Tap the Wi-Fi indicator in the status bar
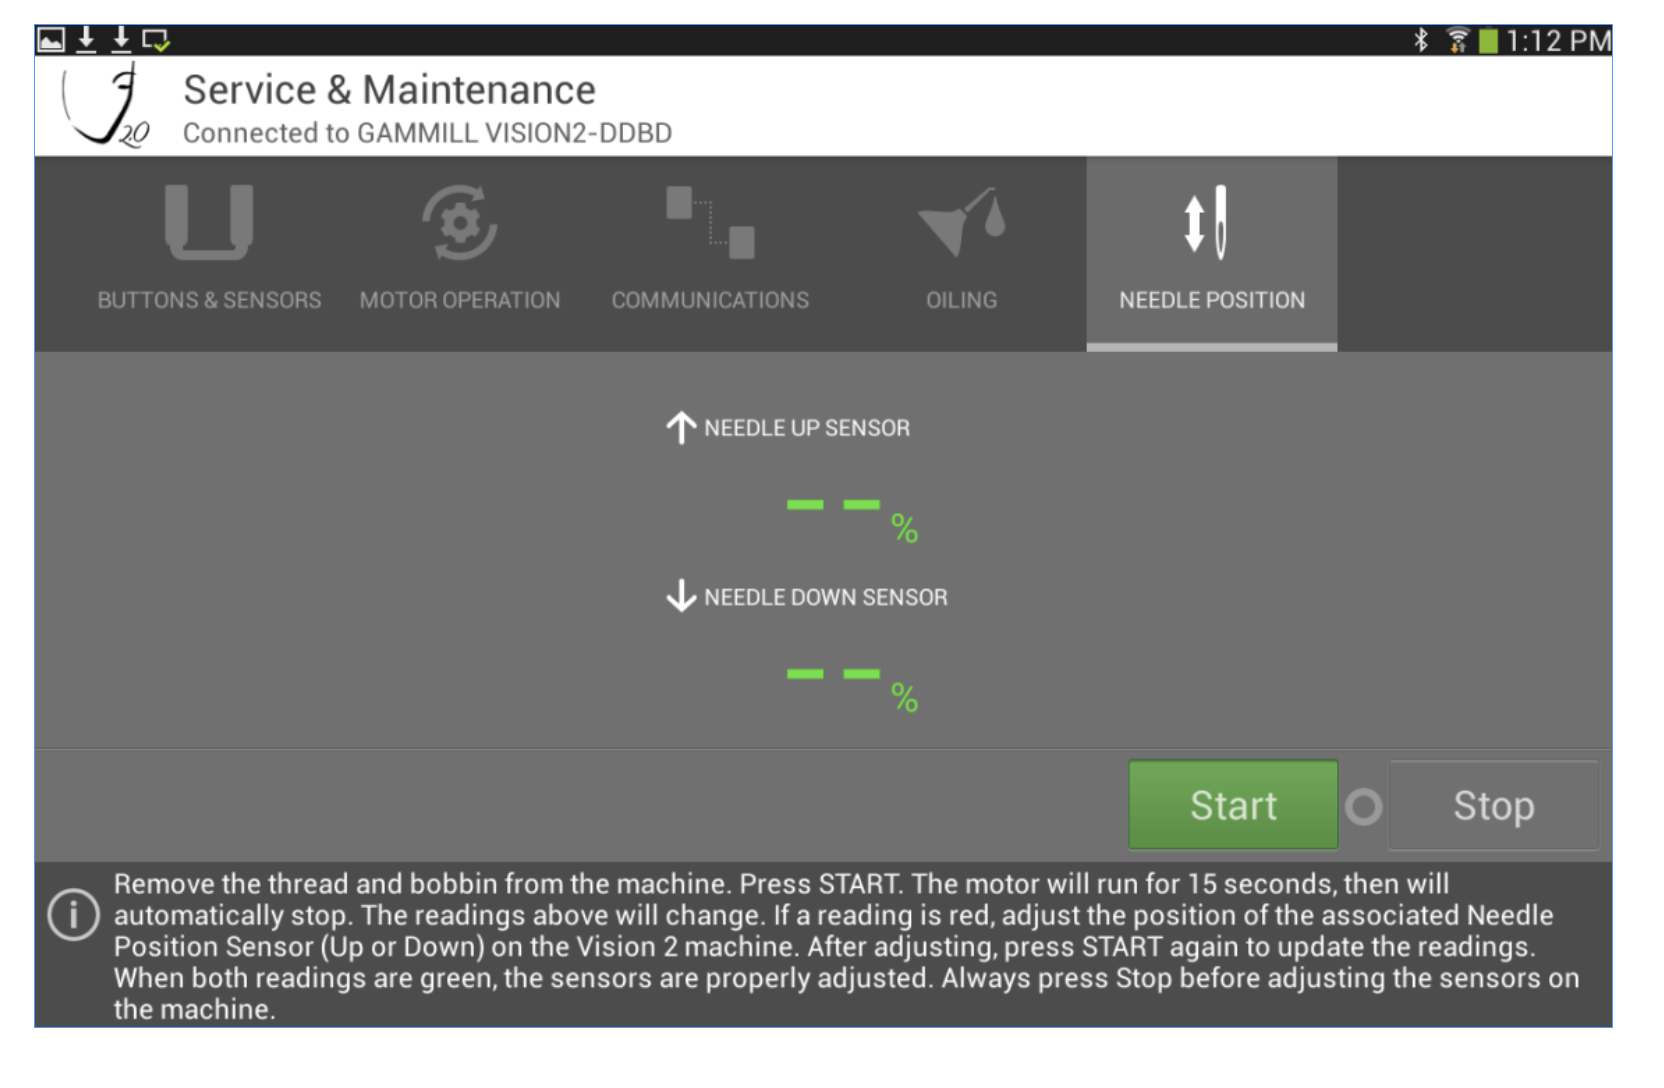Screen dimensions: 1664x1088 click(1458, 38)
